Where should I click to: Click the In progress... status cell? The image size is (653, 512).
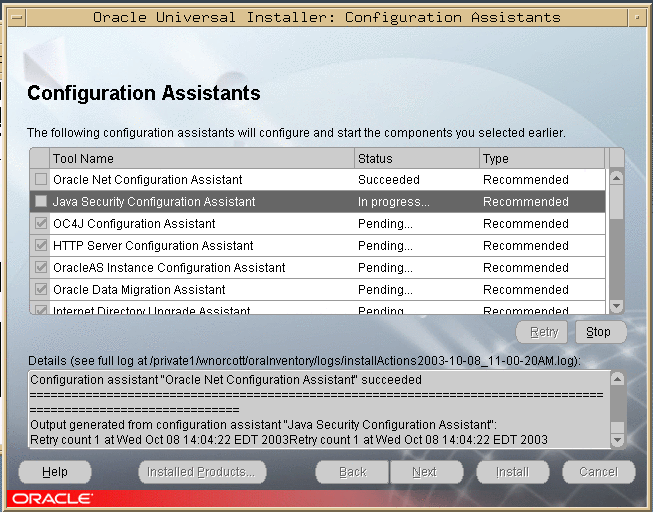coord(417,202)
